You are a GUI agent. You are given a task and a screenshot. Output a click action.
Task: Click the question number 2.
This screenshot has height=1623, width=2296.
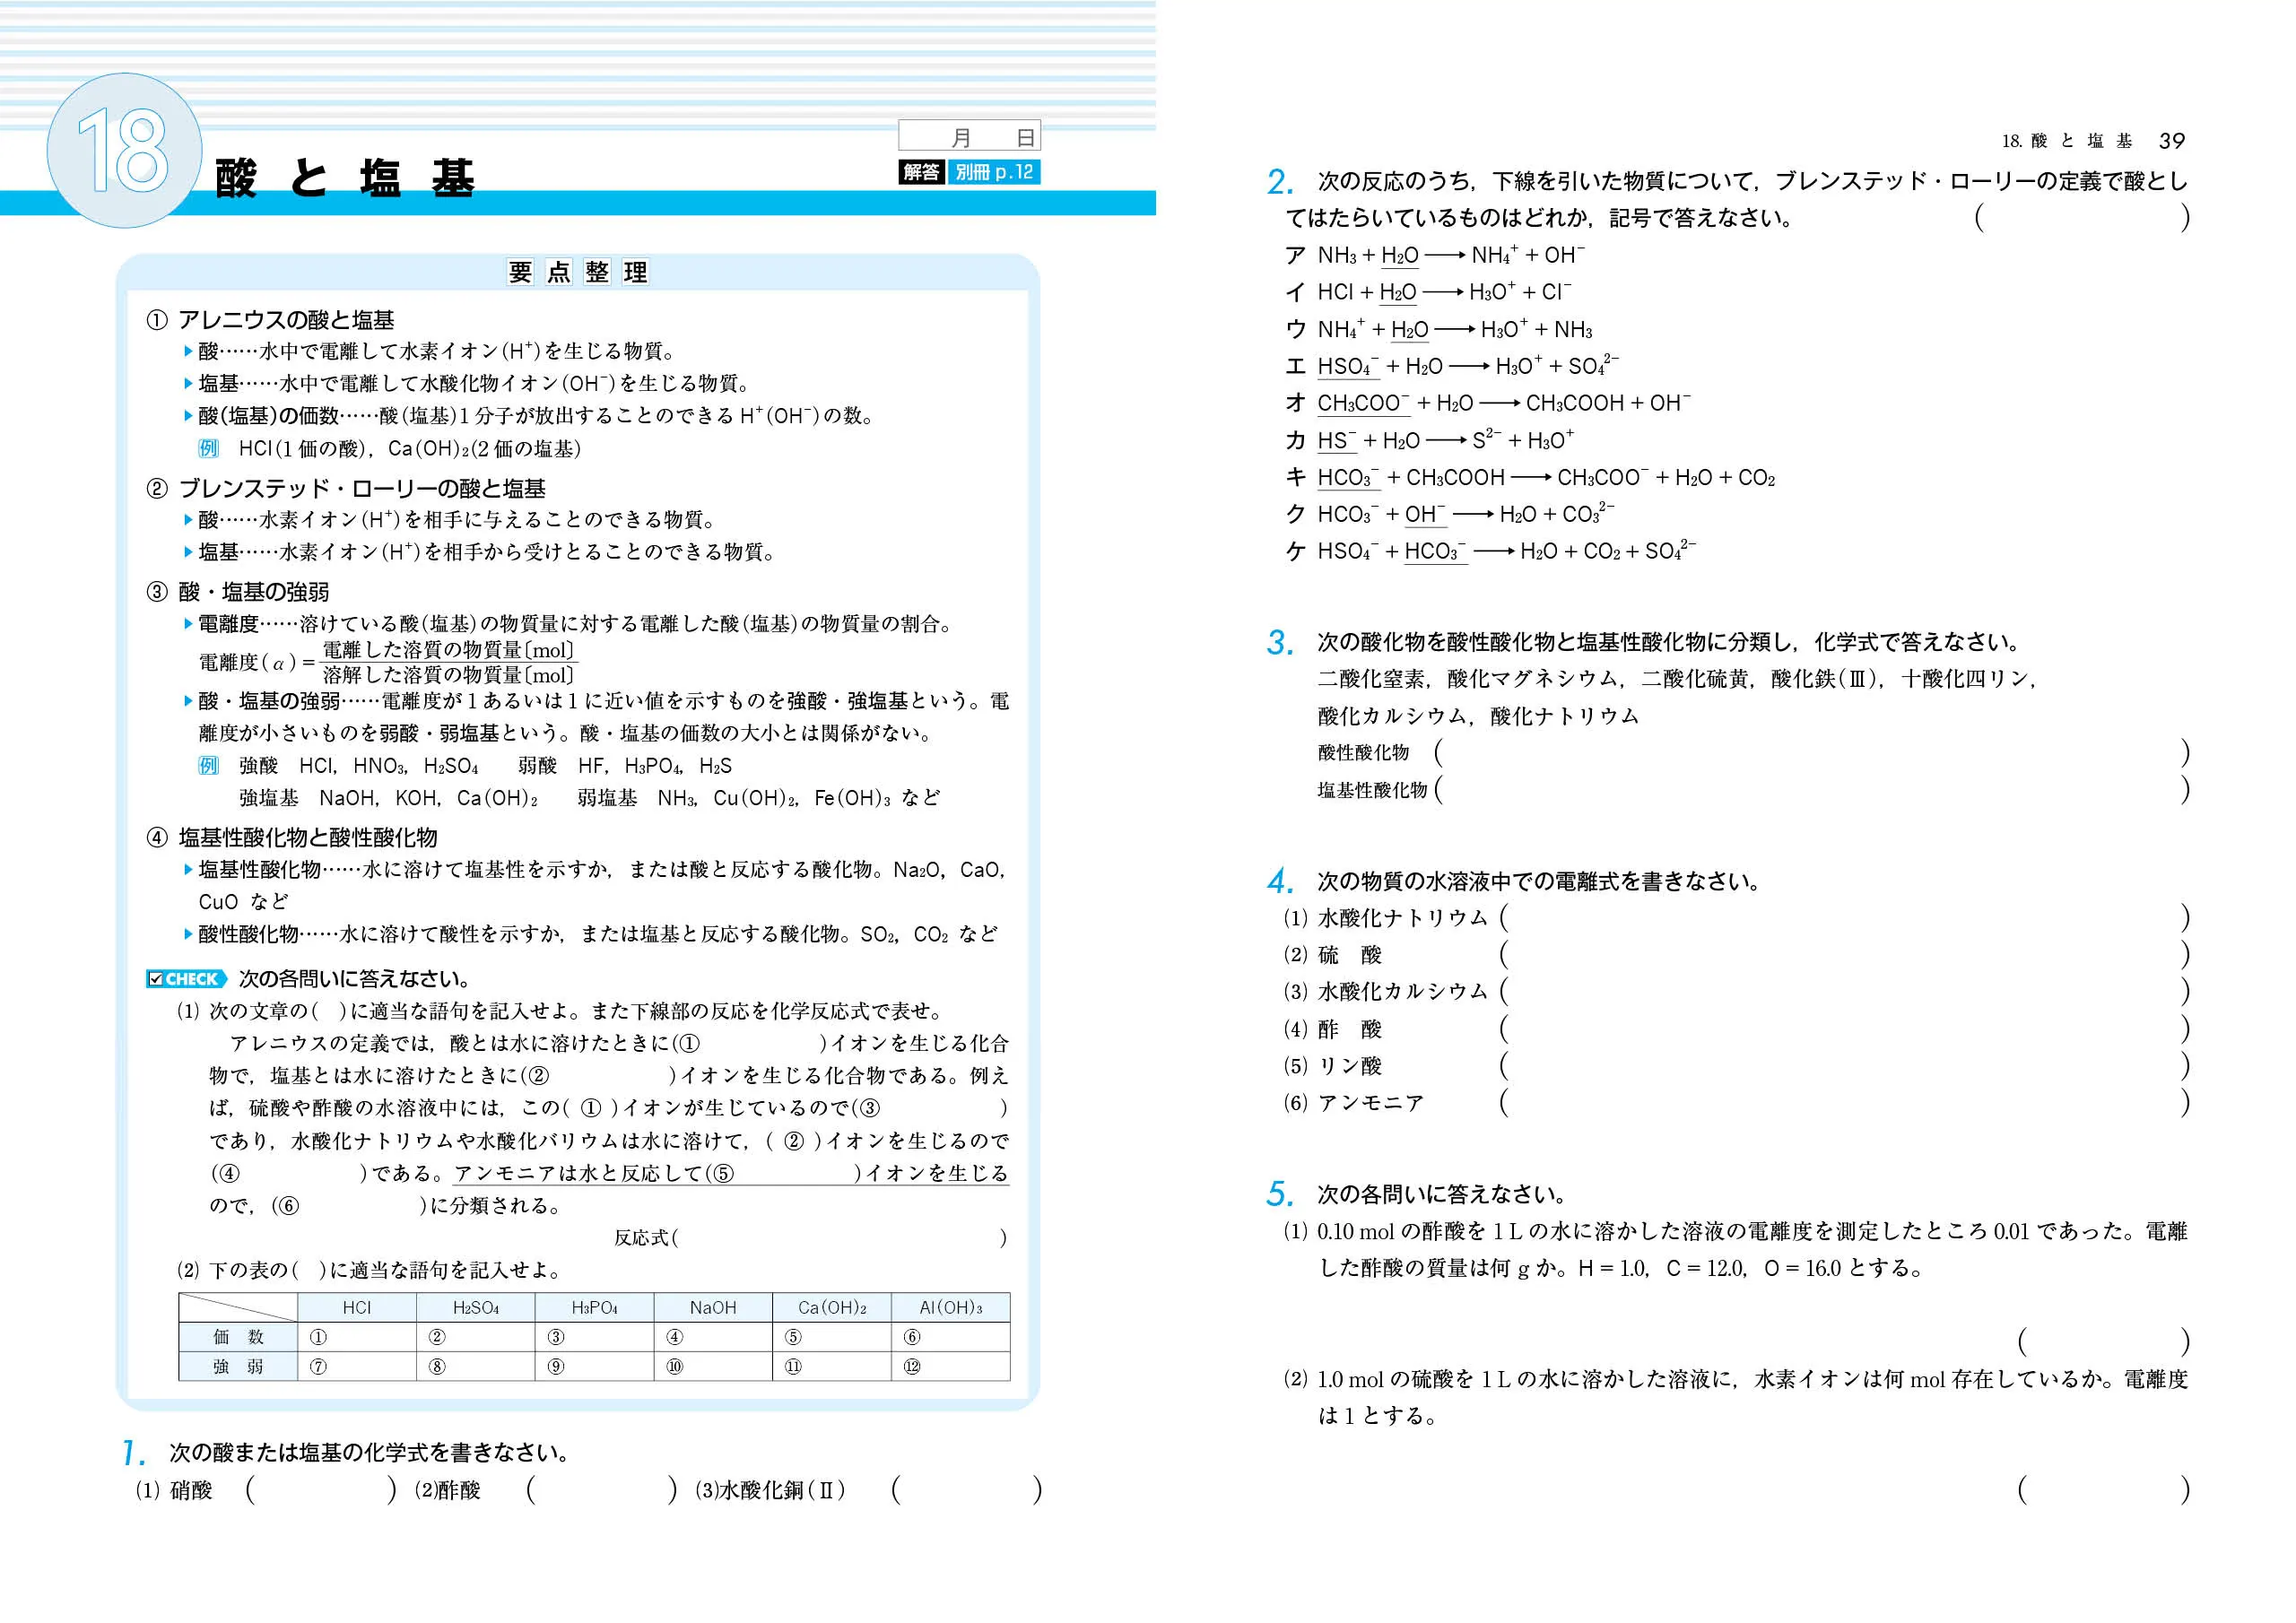[x=1280, y=182]
